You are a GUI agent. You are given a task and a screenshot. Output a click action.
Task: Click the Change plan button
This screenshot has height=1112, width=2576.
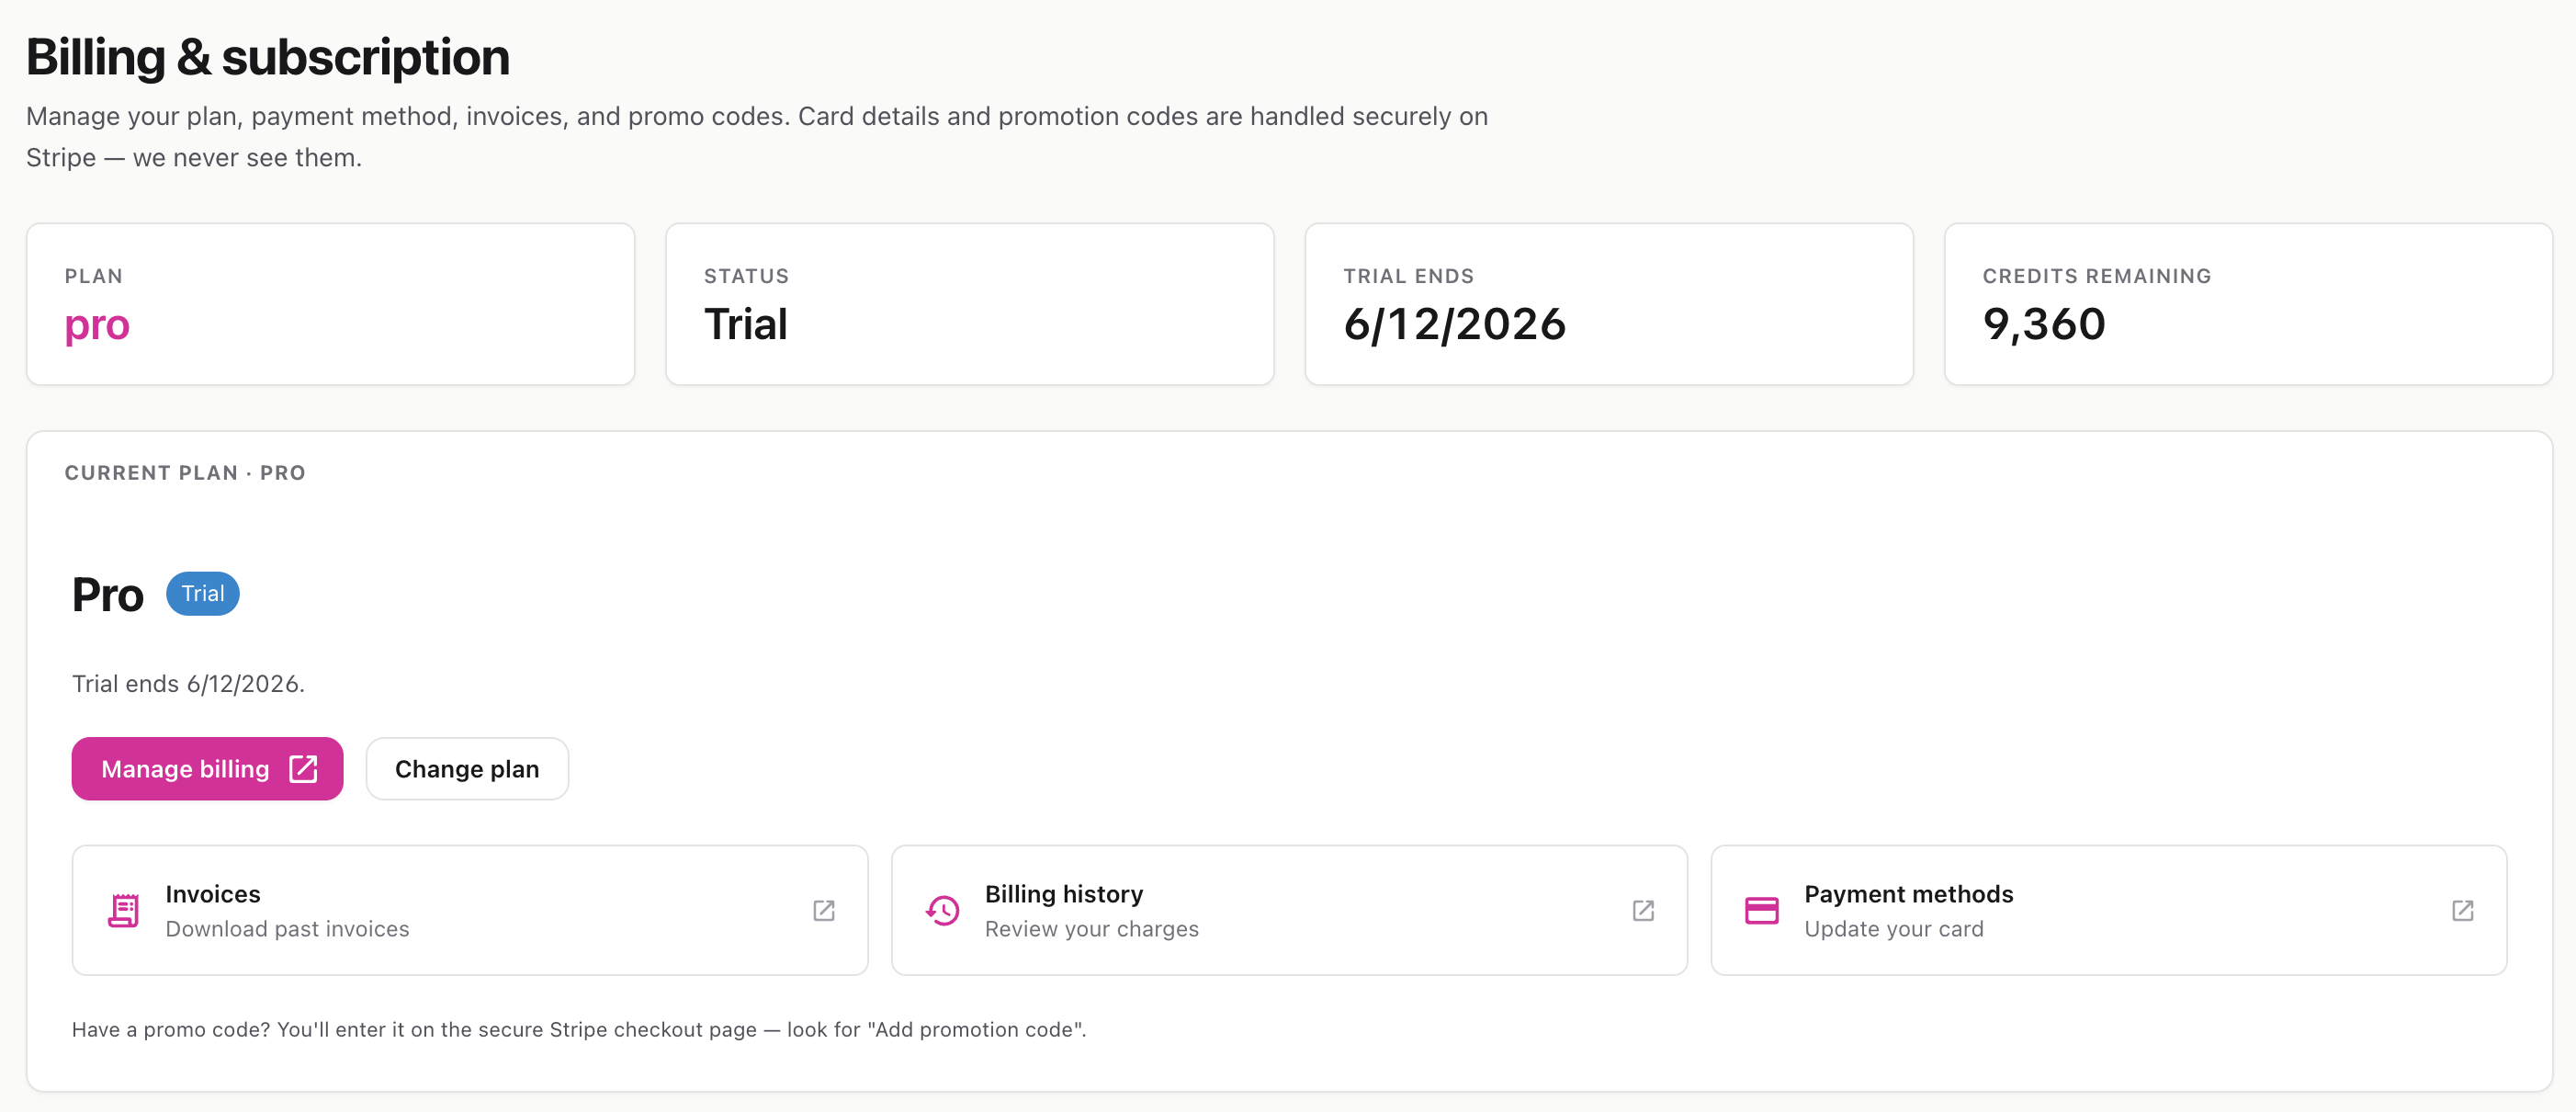click(x=467, y=768)
